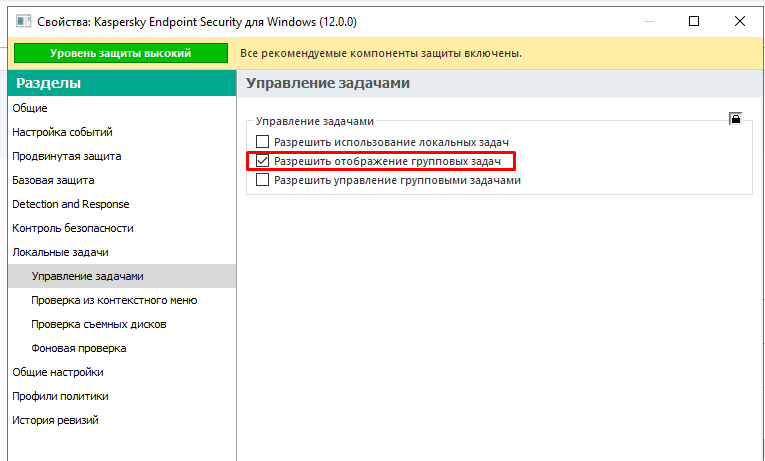Click the 'Управление задачами' page heading

pyautogui.click(x=327, y=83)
